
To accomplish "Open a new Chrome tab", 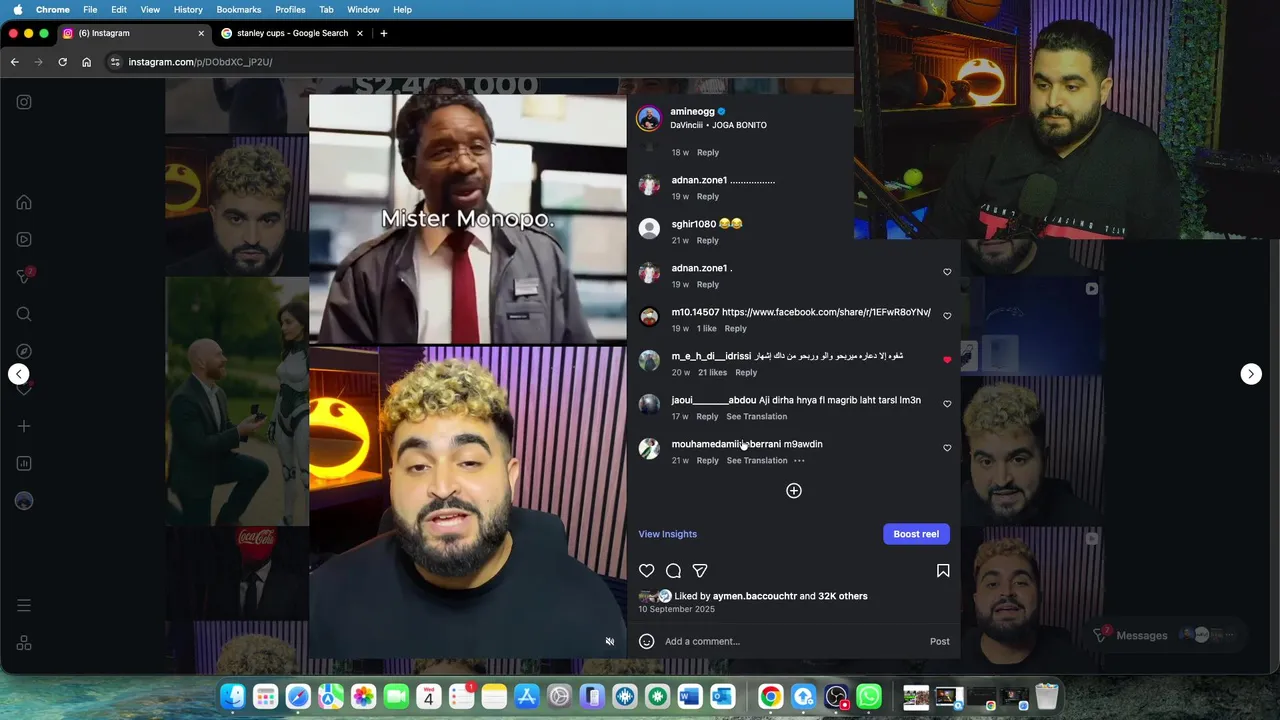I will pyautogui.click(x=384, y=33).
